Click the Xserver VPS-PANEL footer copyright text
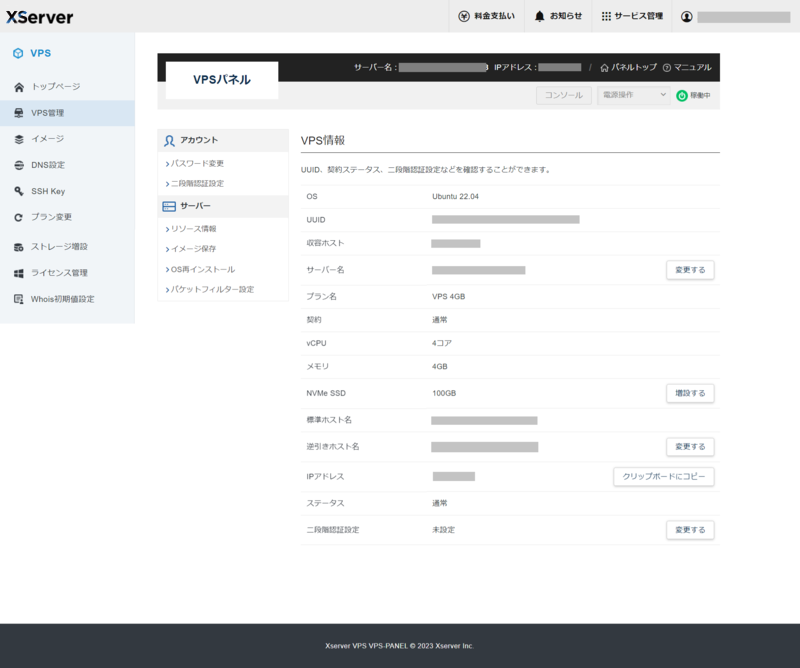 399,646
